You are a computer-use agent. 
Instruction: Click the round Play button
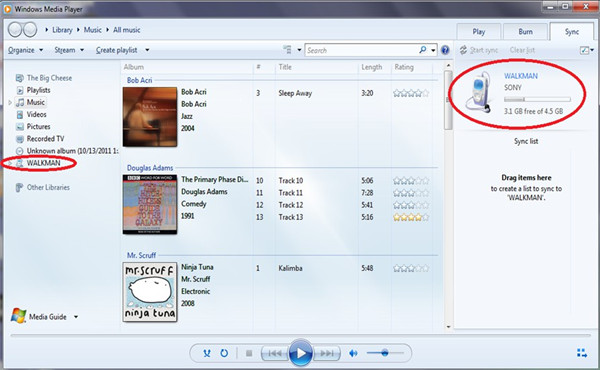point(300,353)
